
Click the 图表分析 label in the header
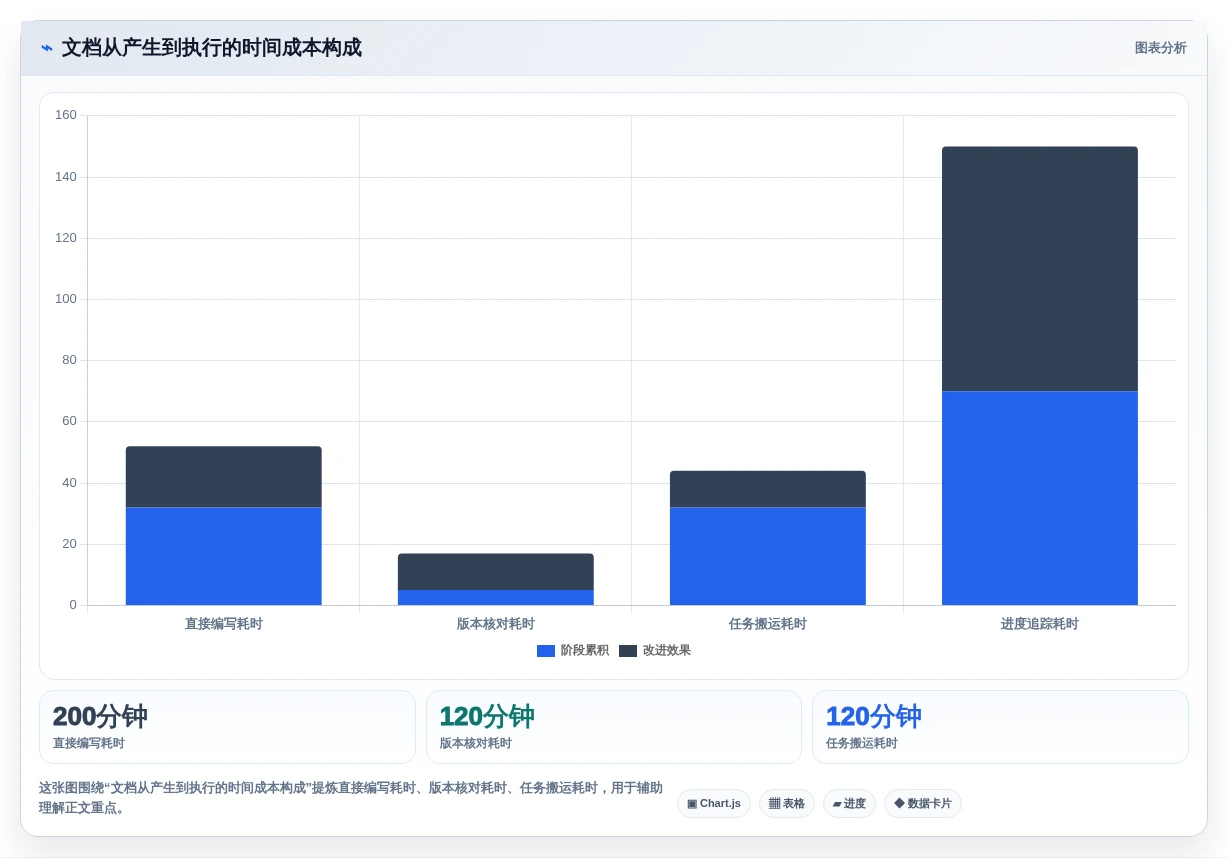(x=1160, y=48)
